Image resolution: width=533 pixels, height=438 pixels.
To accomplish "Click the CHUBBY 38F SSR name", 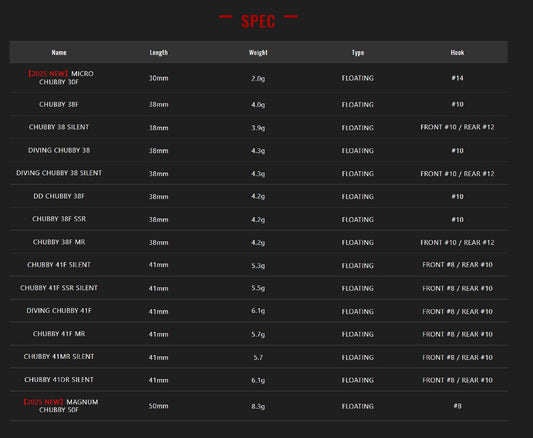I will click(59, 219).
